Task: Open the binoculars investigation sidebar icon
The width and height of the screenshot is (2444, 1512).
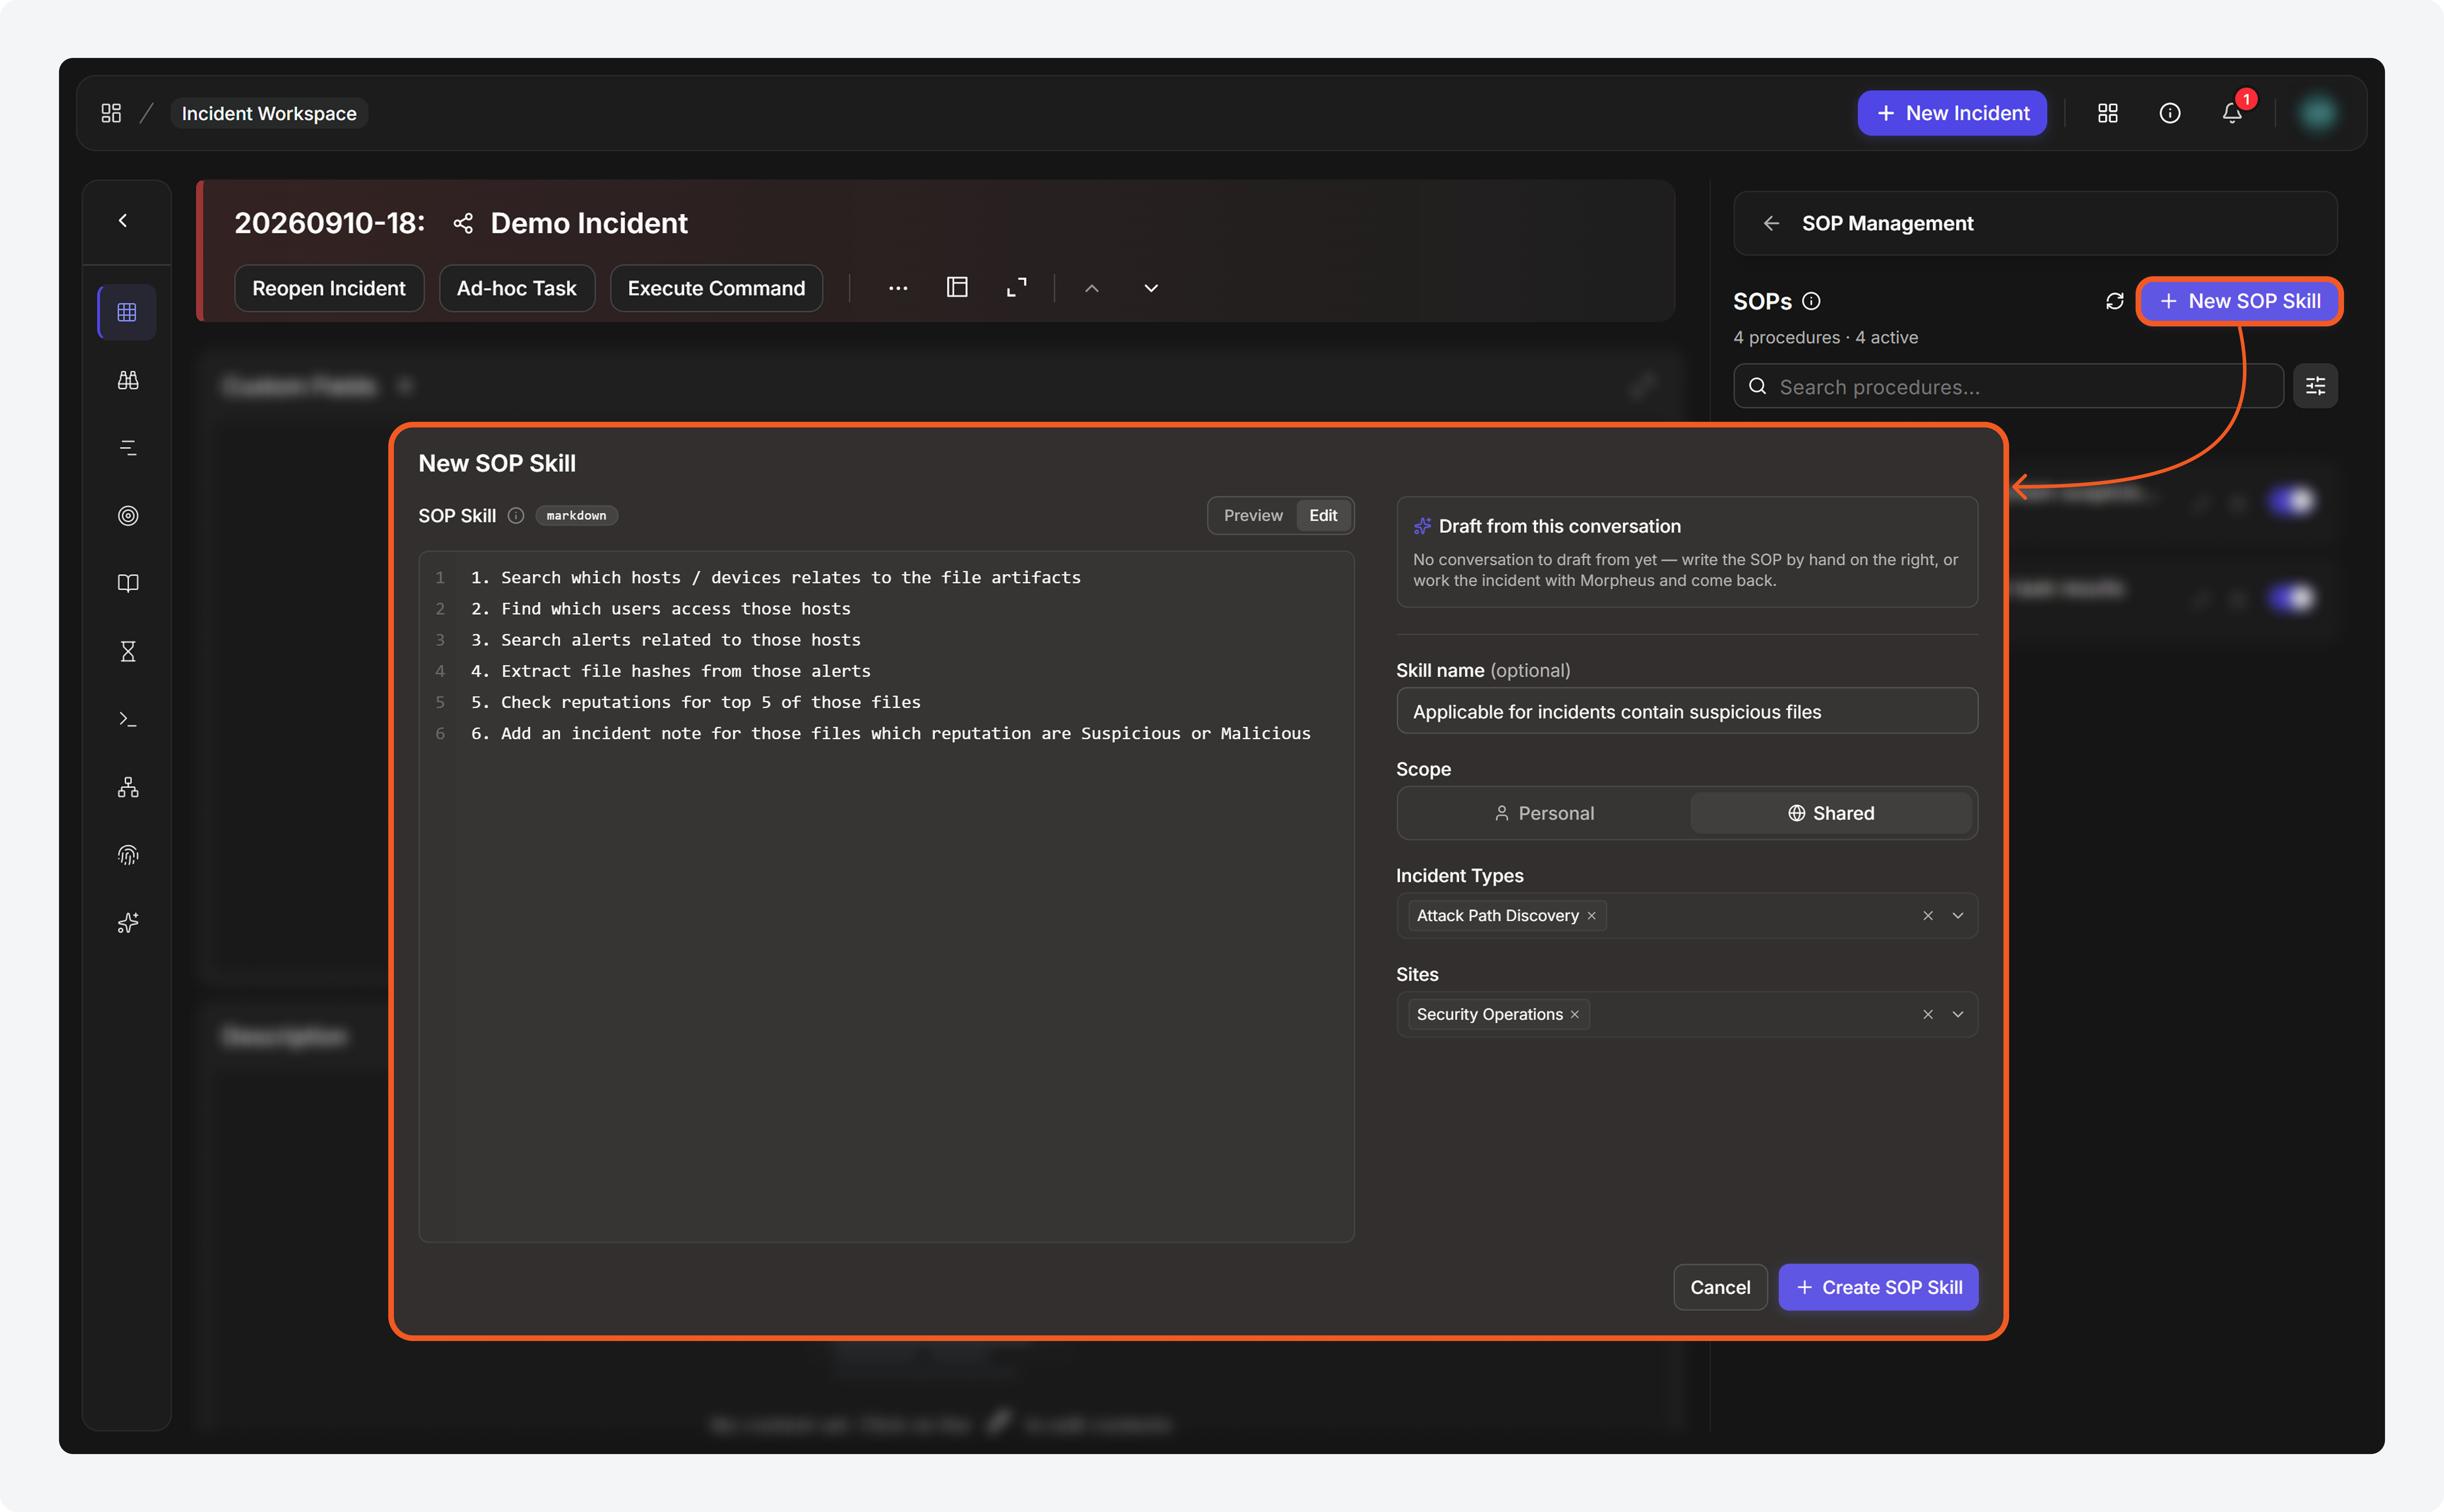Action: [128, 380]
